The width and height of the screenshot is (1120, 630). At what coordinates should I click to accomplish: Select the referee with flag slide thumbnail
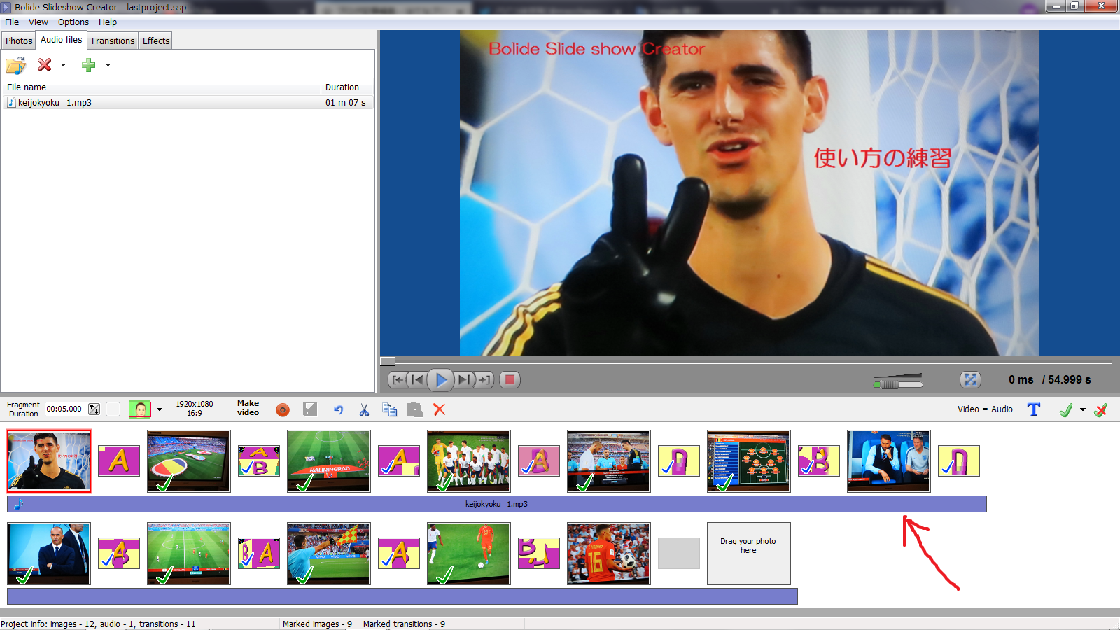pos(329,554)
